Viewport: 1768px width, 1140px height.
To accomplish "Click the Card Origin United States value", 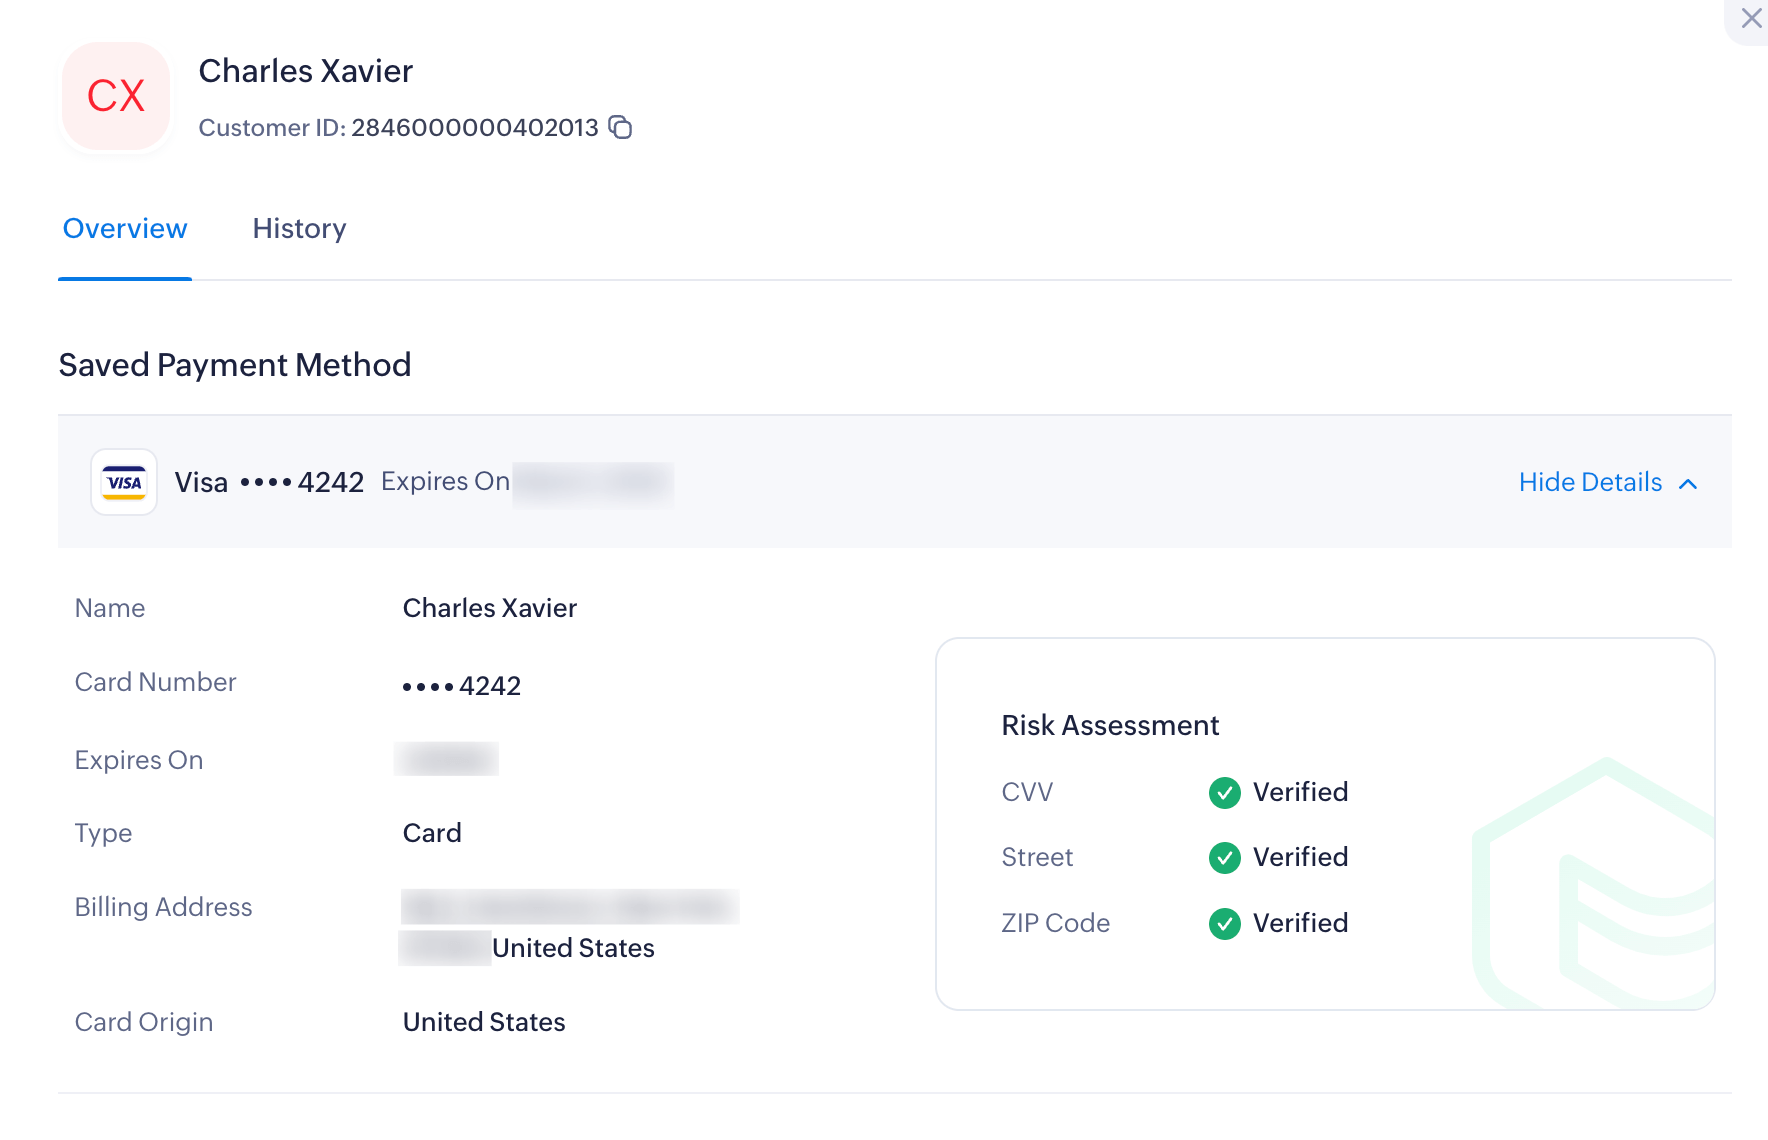I will (x=484, y=1022).
